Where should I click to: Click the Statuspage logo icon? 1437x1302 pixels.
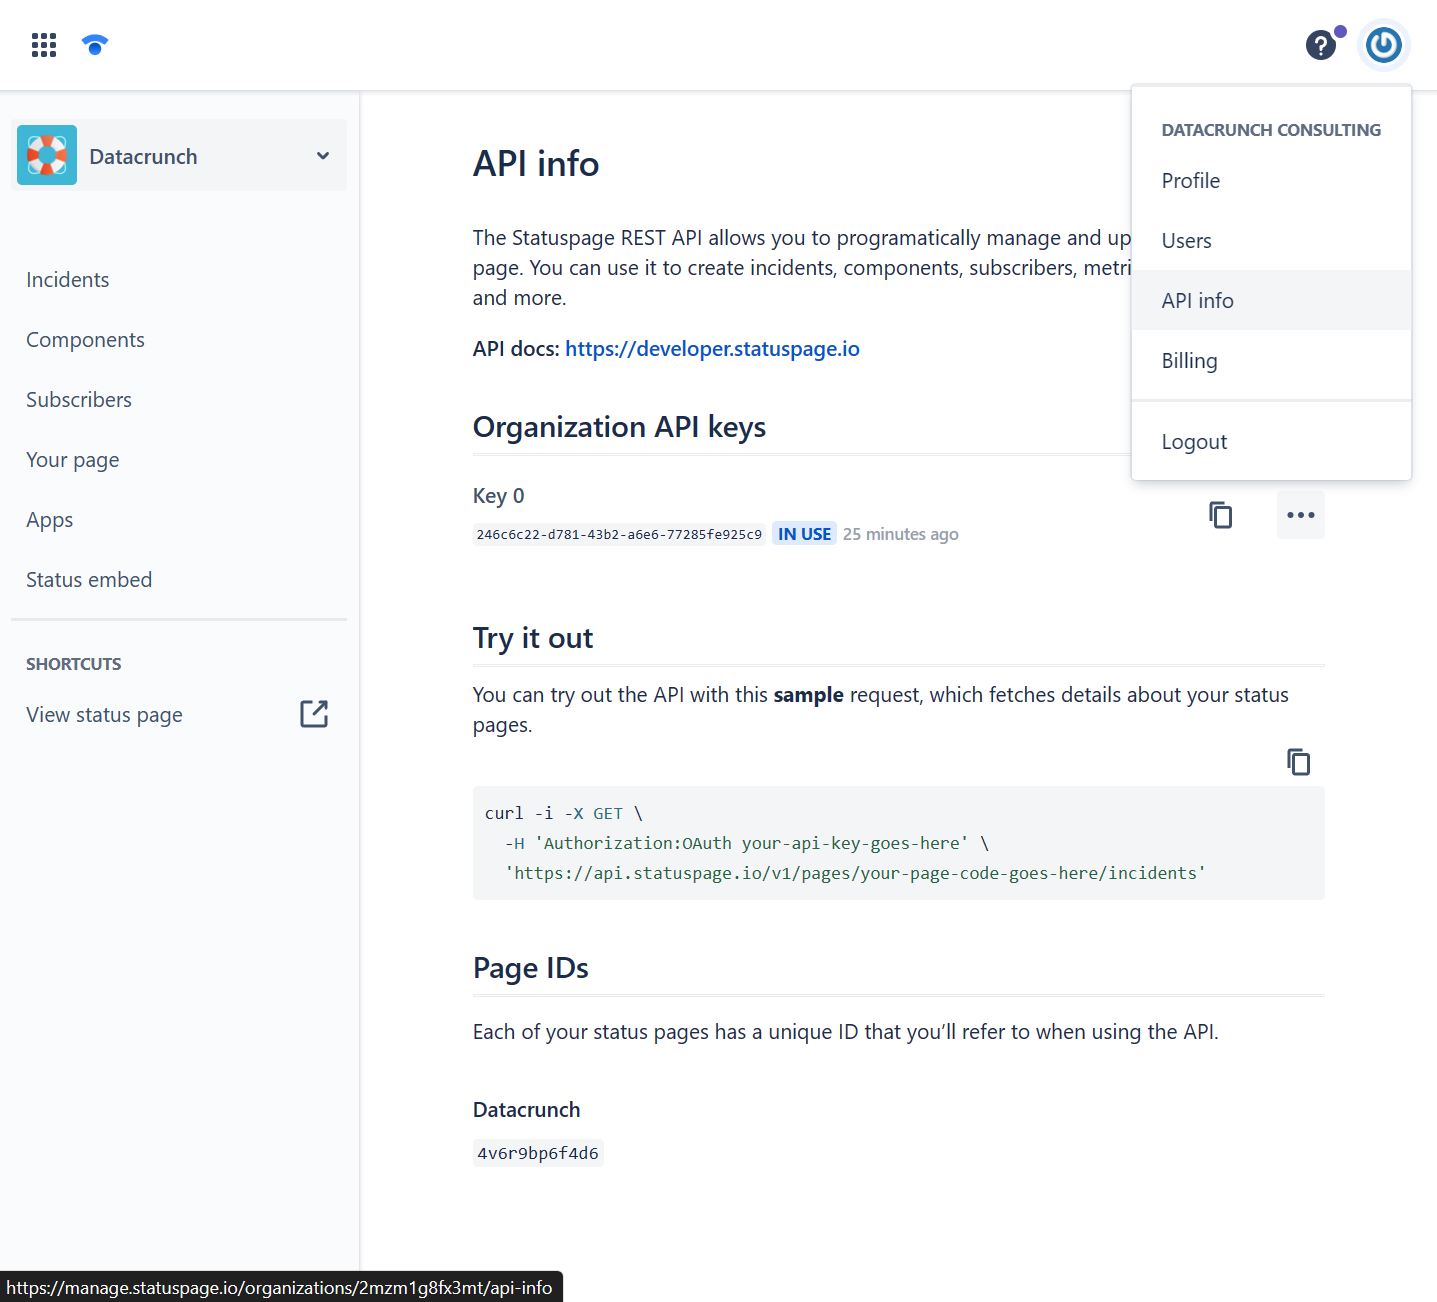pos(95,45)
